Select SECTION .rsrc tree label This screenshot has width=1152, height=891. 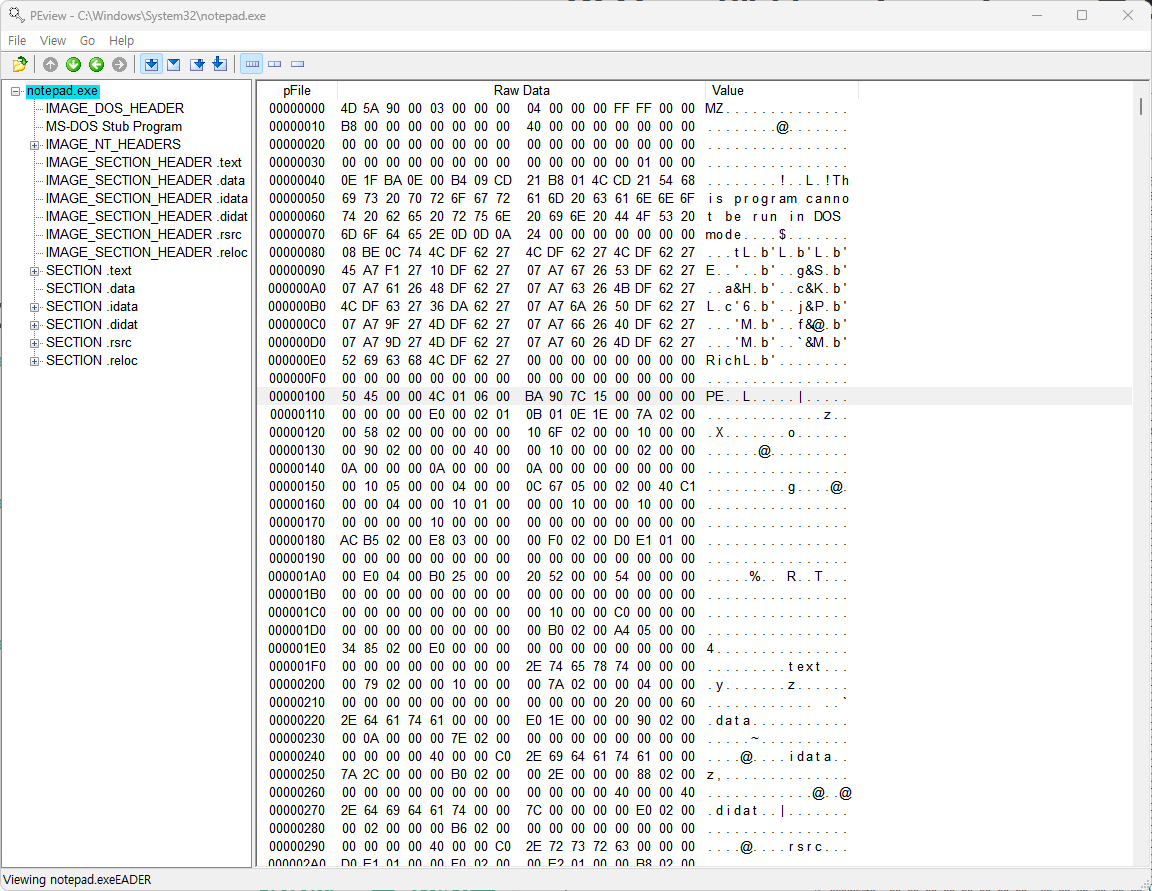click(x=89, y=342)
